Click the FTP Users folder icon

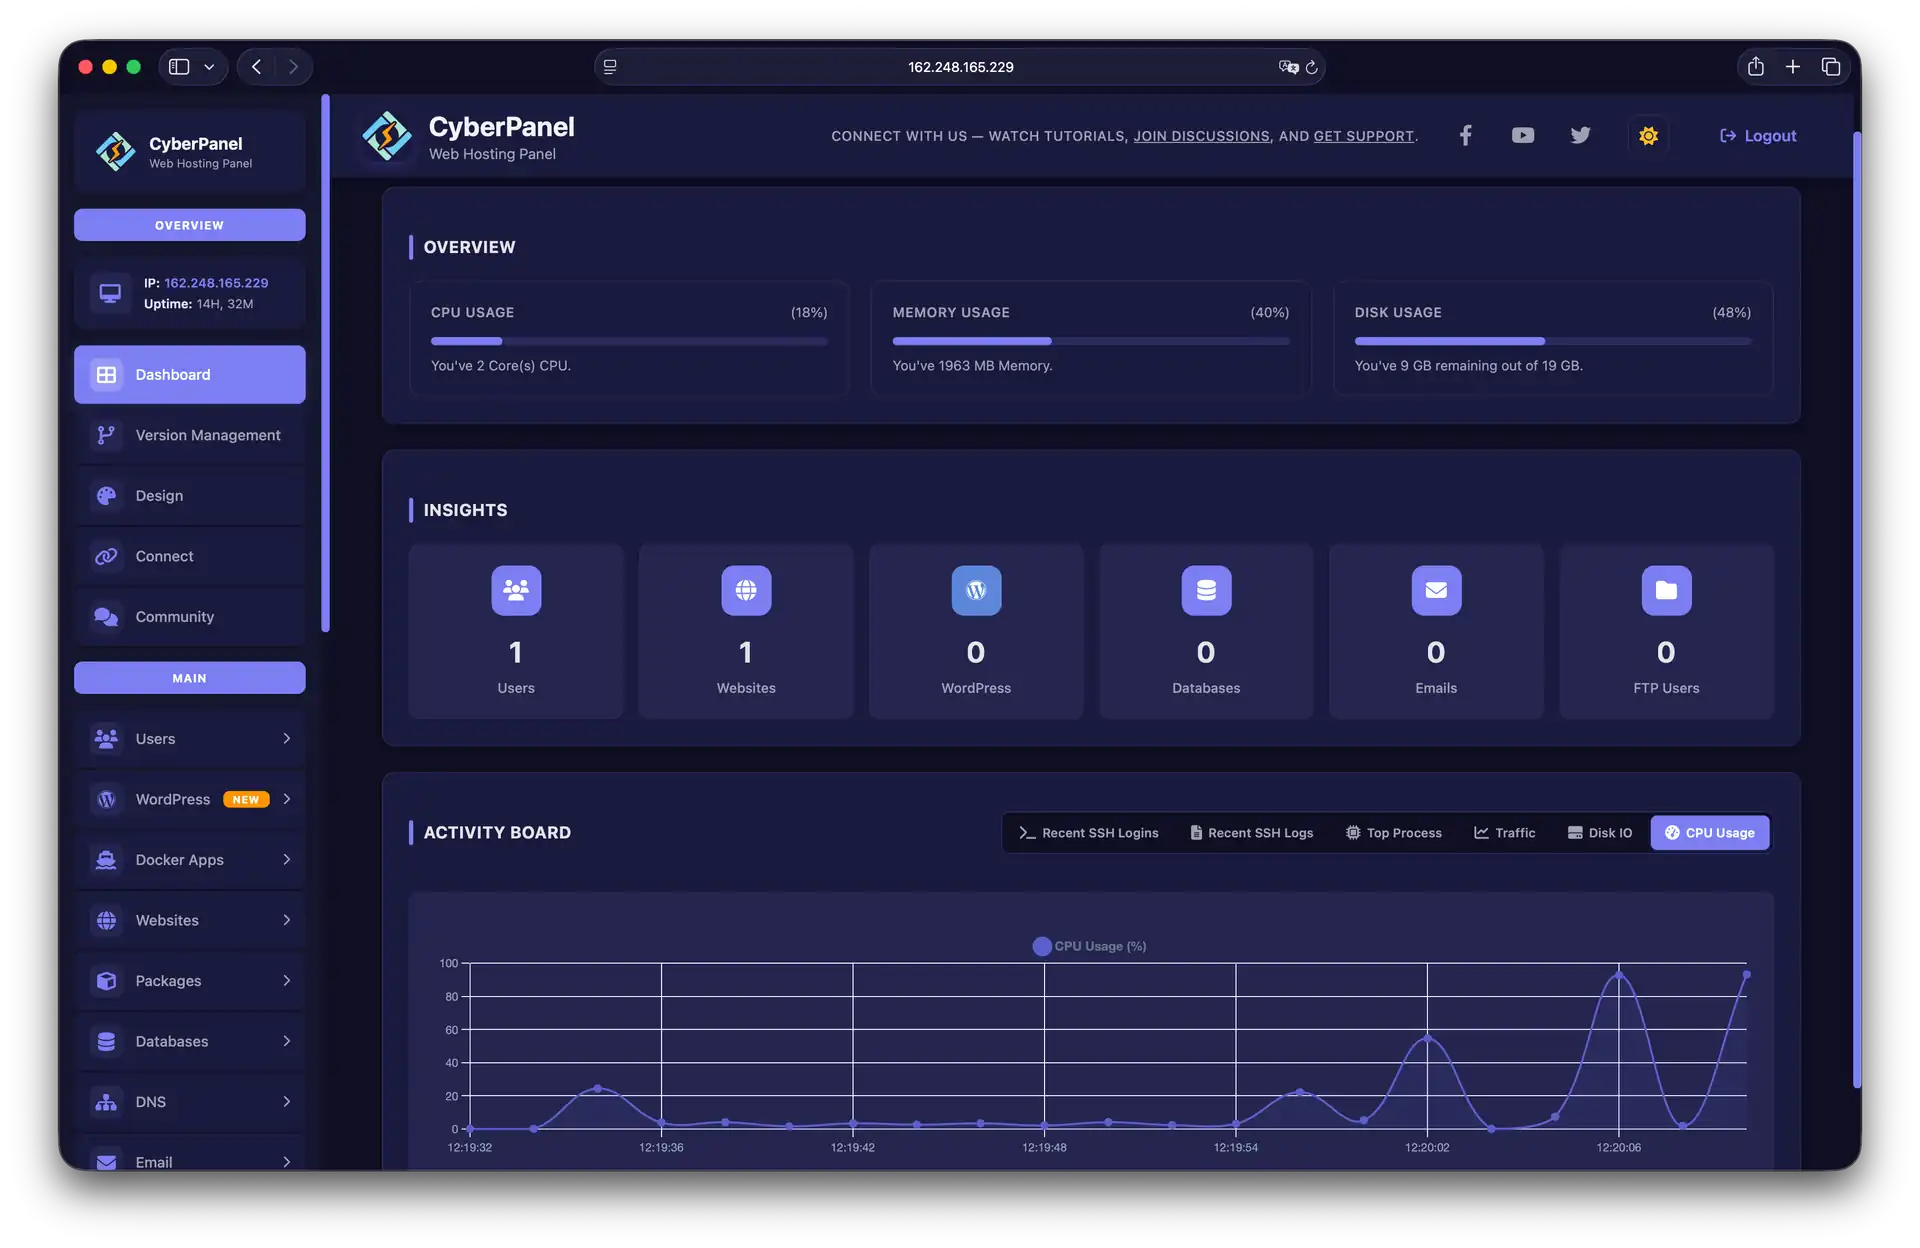(1666, 590)
